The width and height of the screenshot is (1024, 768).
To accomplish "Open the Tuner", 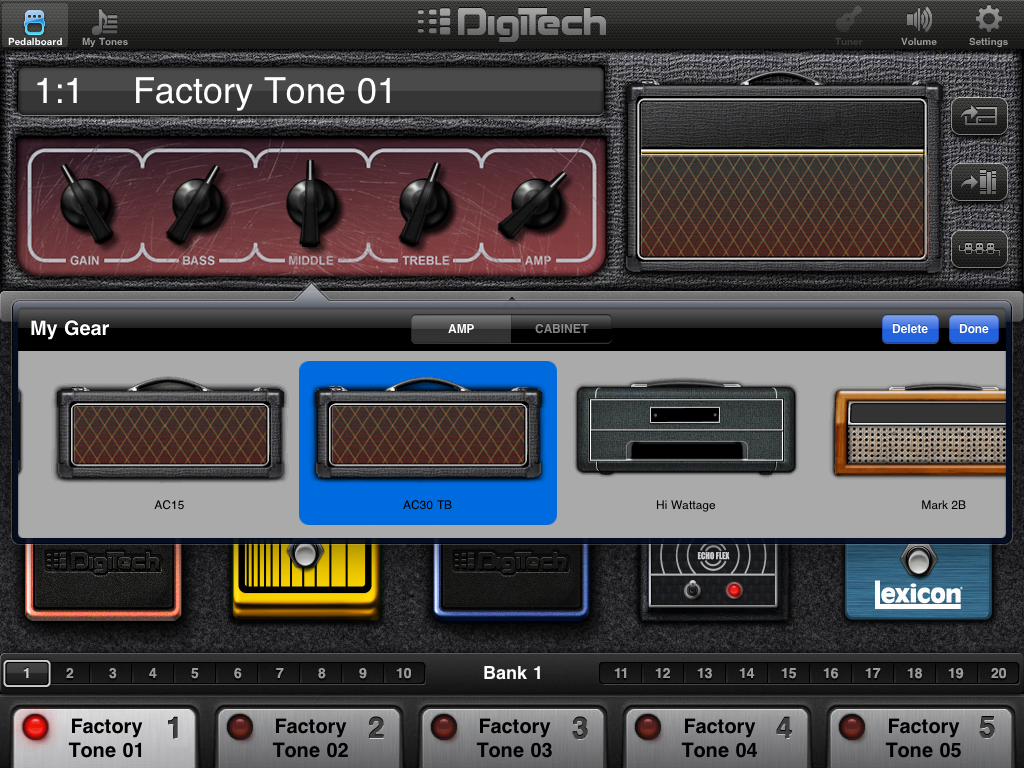I will coord(848,26).
